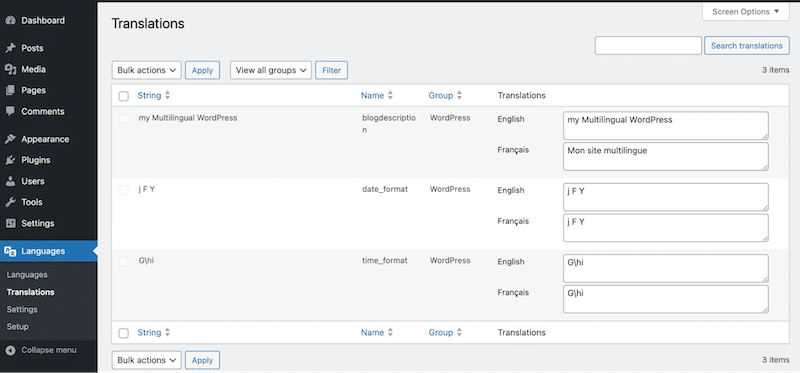Expand the Screen Options panel
This screenshot has height=373, width=800.
pyautogui.click(x=745, y=11)
